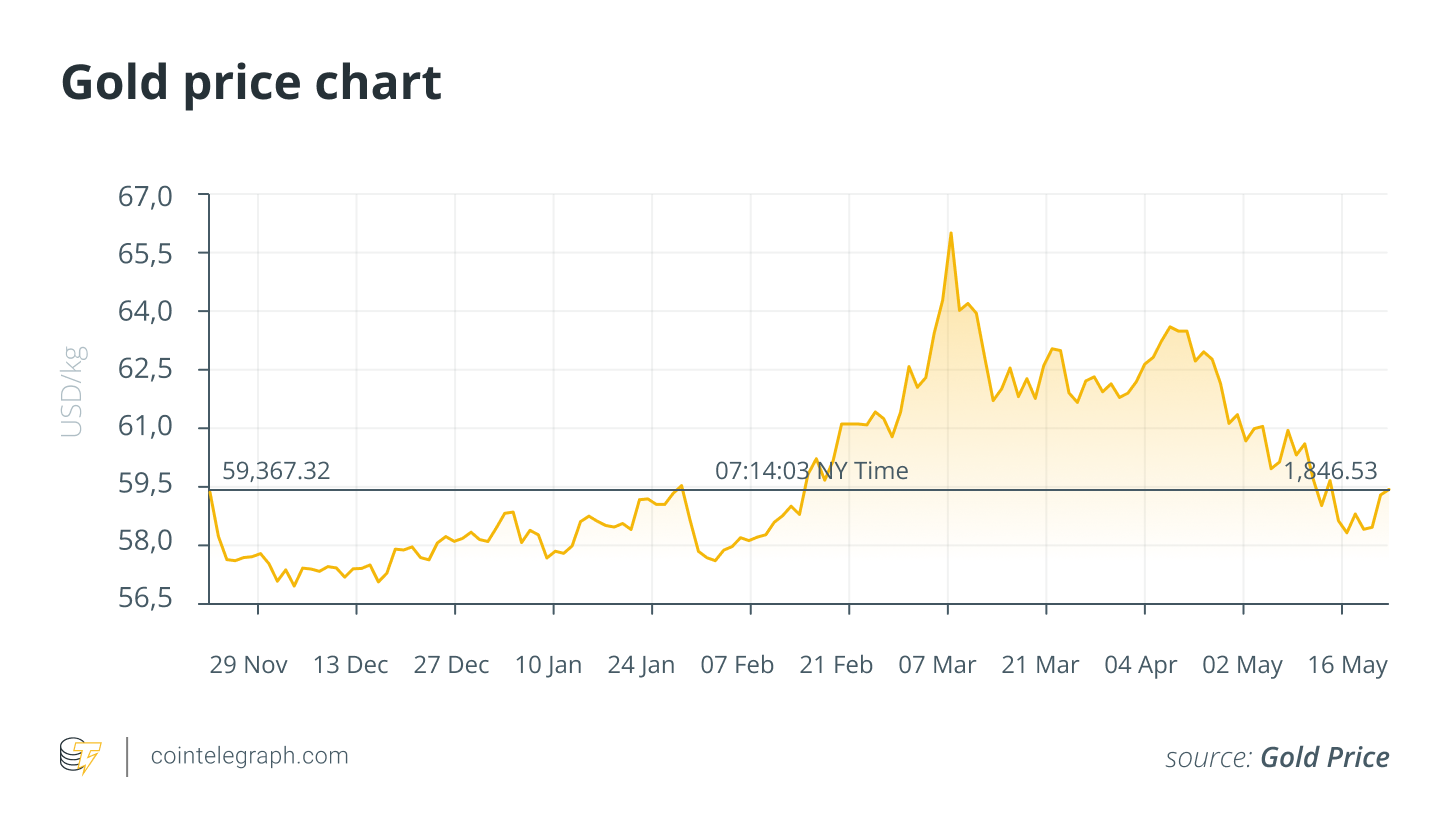Viewport: 1450px width, 837px height.
Task: Click the 62,5 y-axis tick label
Action: click(146, 369)
